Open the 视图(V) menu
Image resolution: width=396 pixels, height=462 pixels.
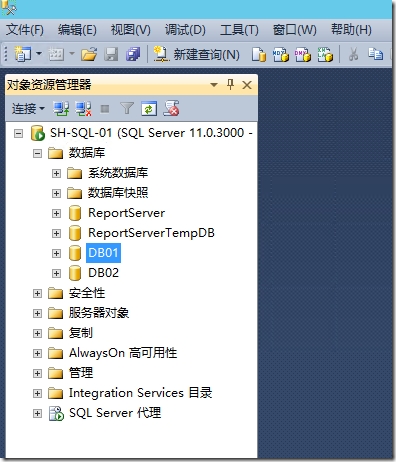tap(131, 30)
